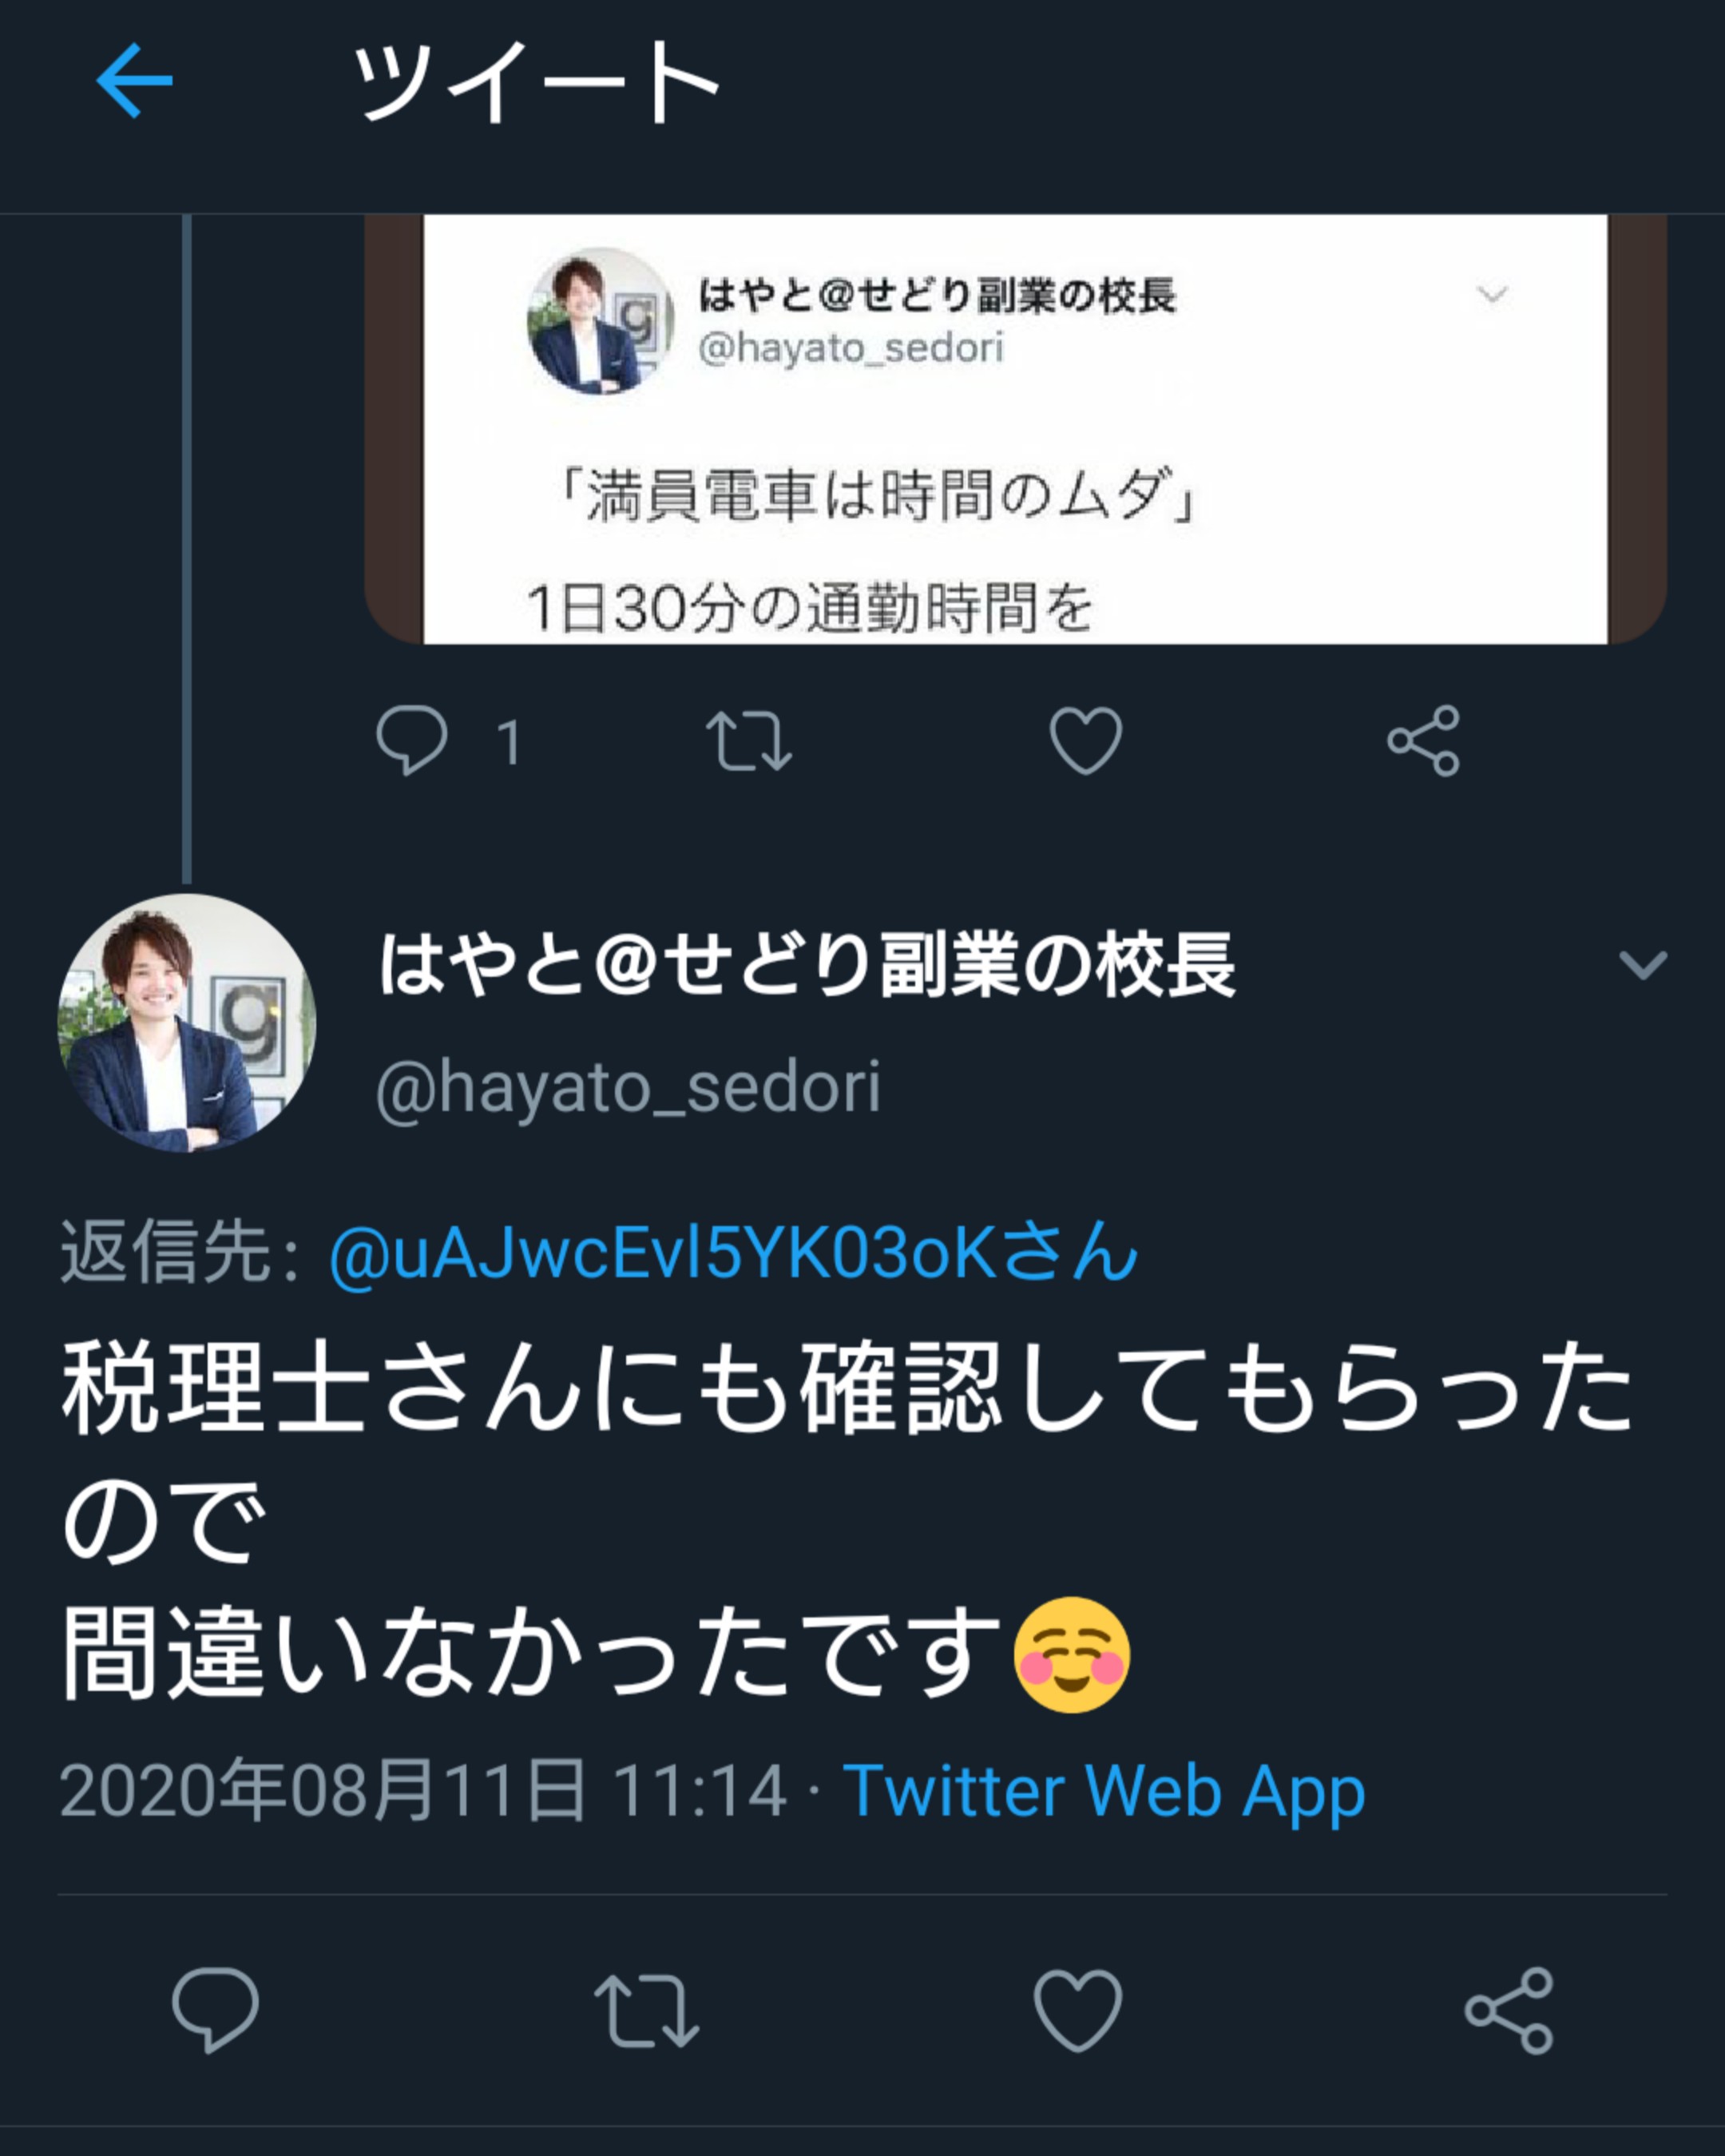View the main tweet author's profile picture
This screenshot has width=1725, height=2156.
[186, 1023]
